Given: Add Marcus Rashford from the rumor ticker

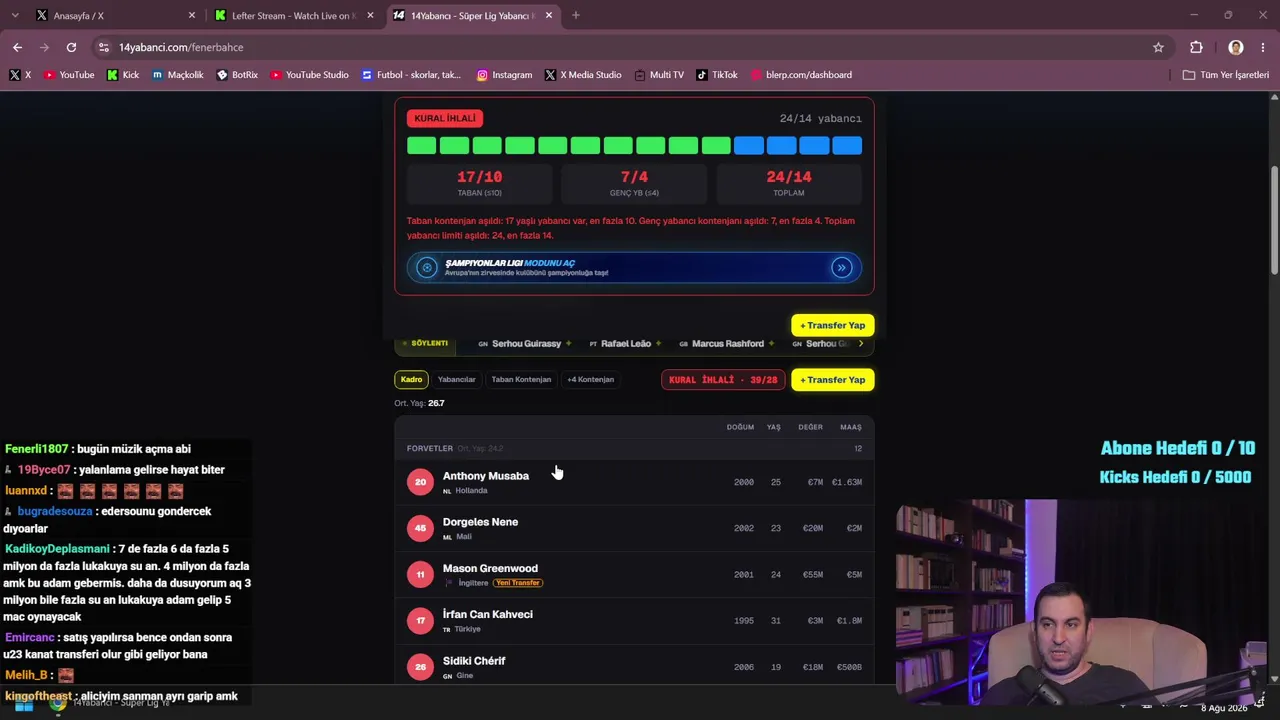Looking at the screenshot, I should [x=771, y=344].
